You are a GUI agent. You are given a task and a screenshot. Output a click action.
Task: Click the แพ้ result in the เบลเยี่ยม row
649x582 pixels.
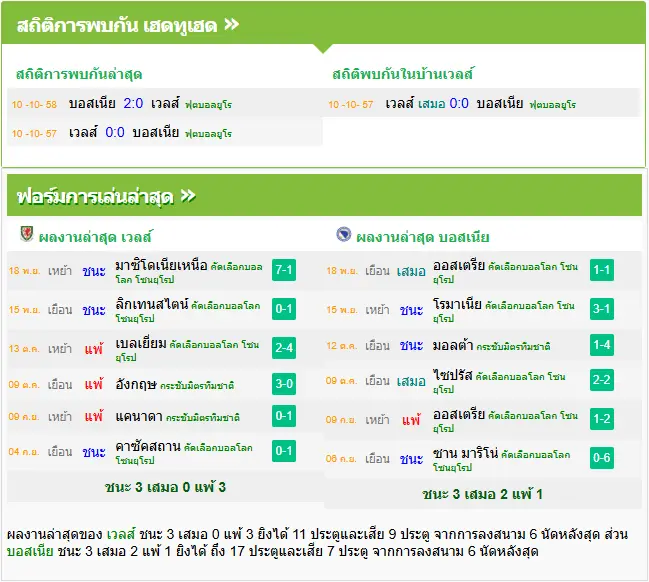tap(94, 349)
